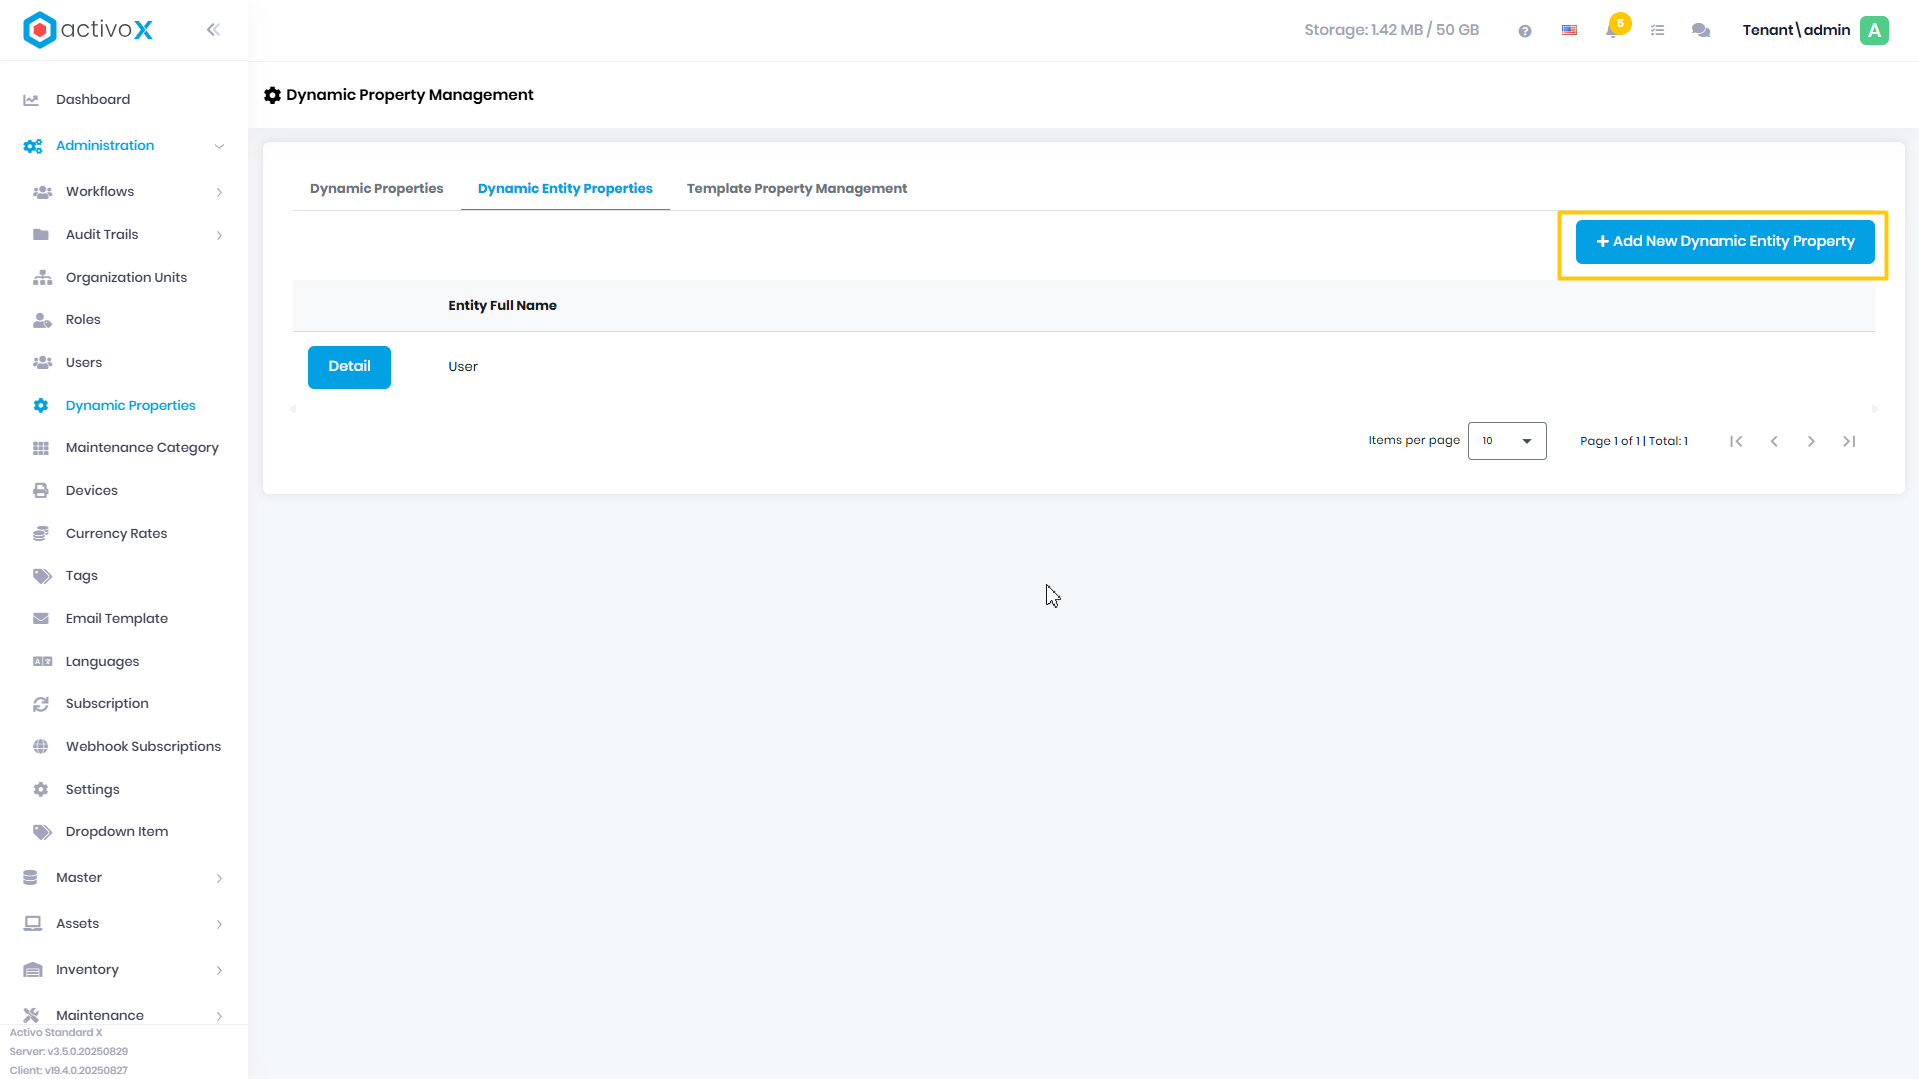The image size is (1919, 1079).
Task: Click the Administration gears icon
Action: pos(32,146)
